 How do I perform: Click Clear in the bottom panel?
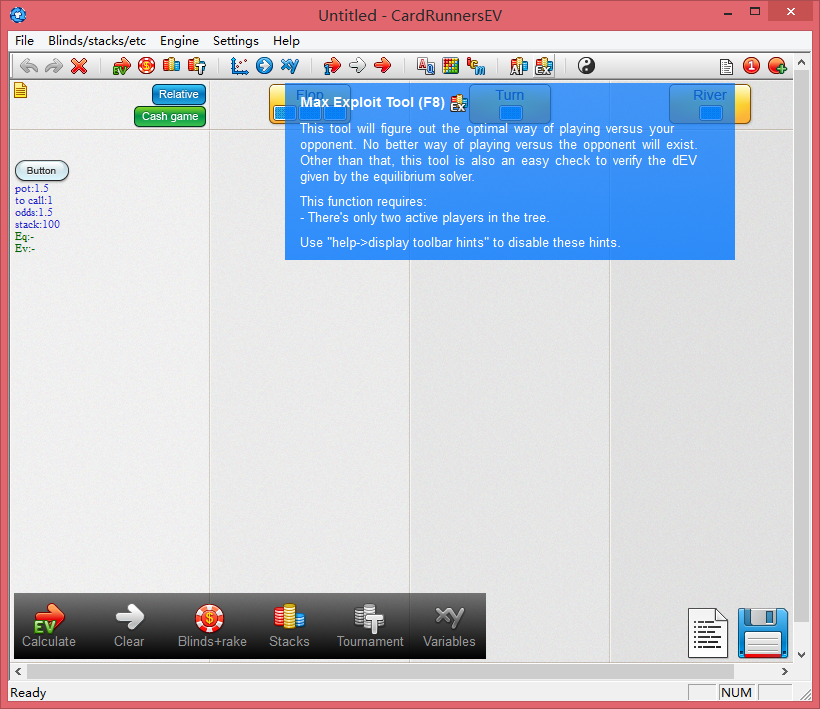coord(129,626)
